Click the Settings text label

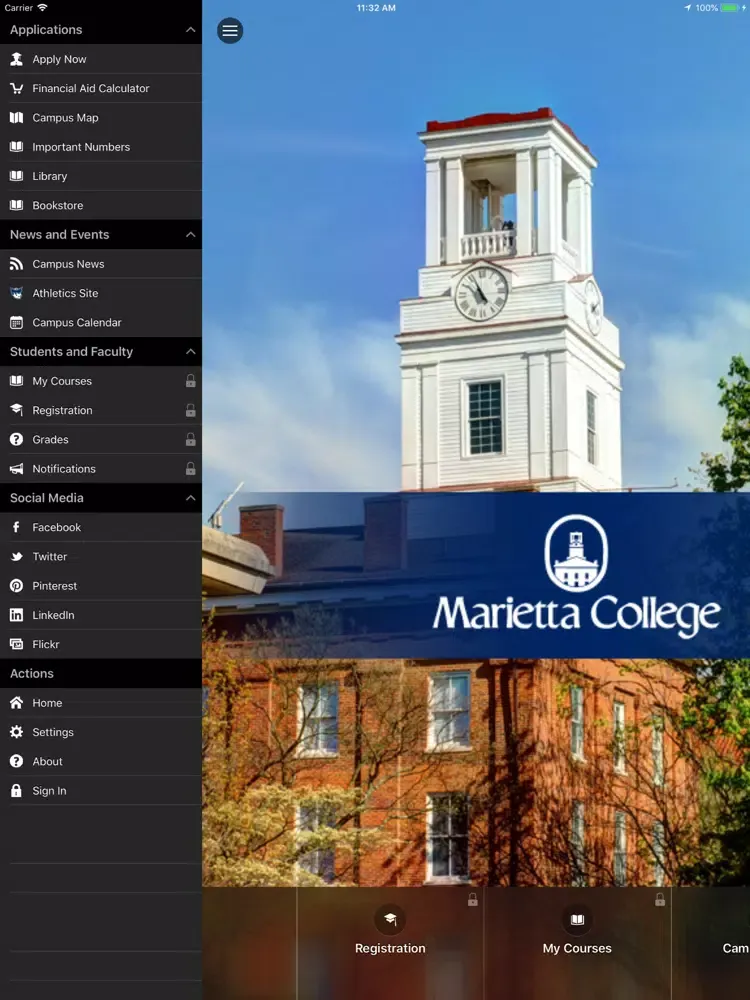click(53, 732)
